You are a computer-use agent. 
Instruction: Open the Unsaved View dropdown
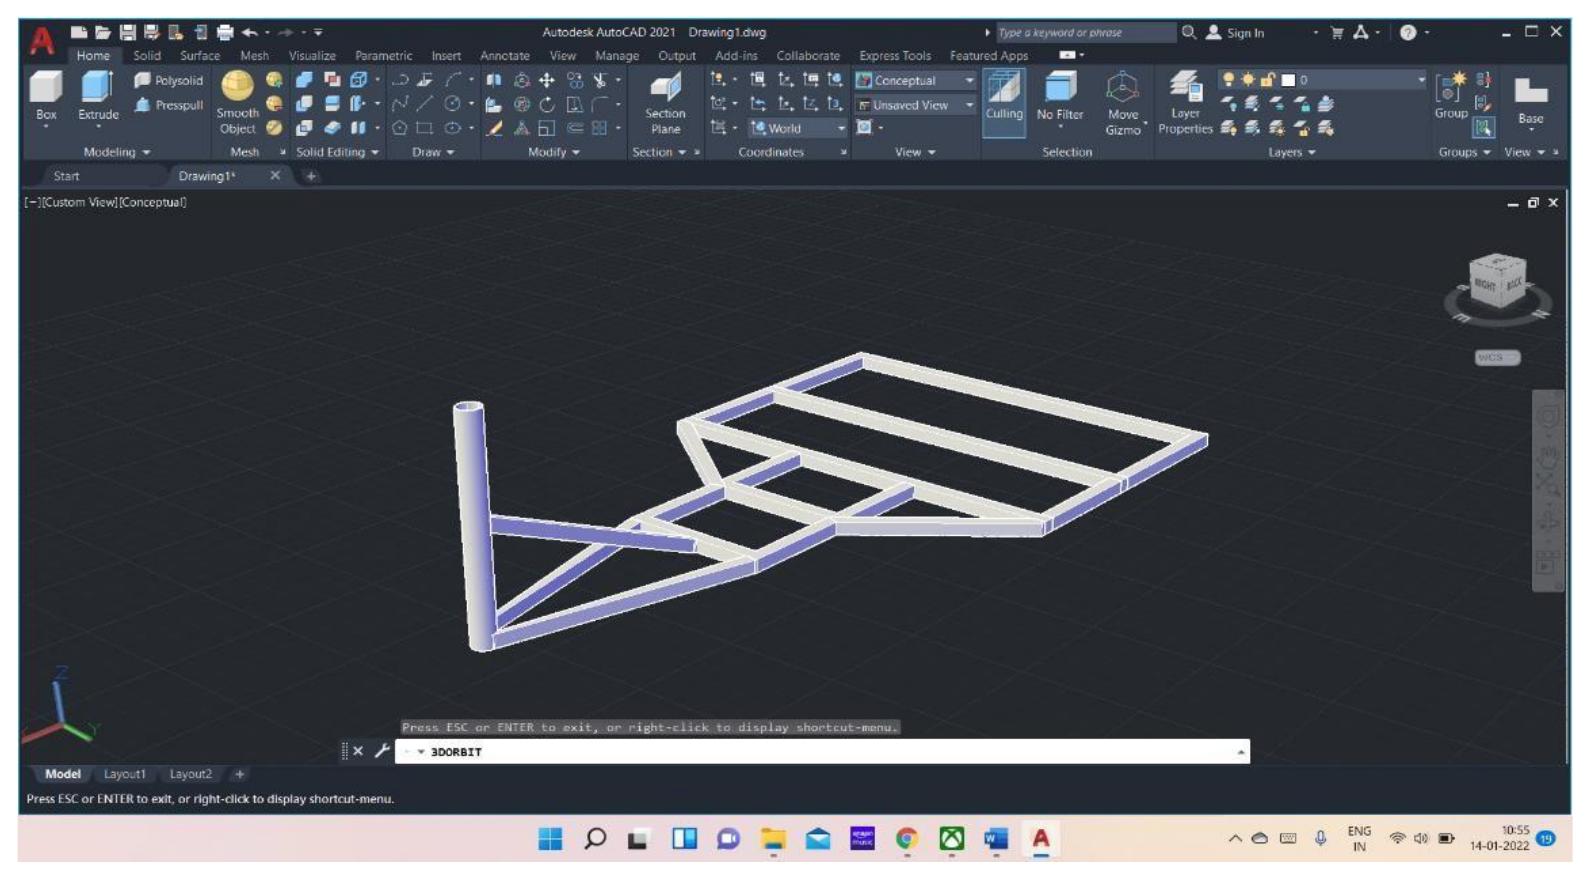point(915,105)
